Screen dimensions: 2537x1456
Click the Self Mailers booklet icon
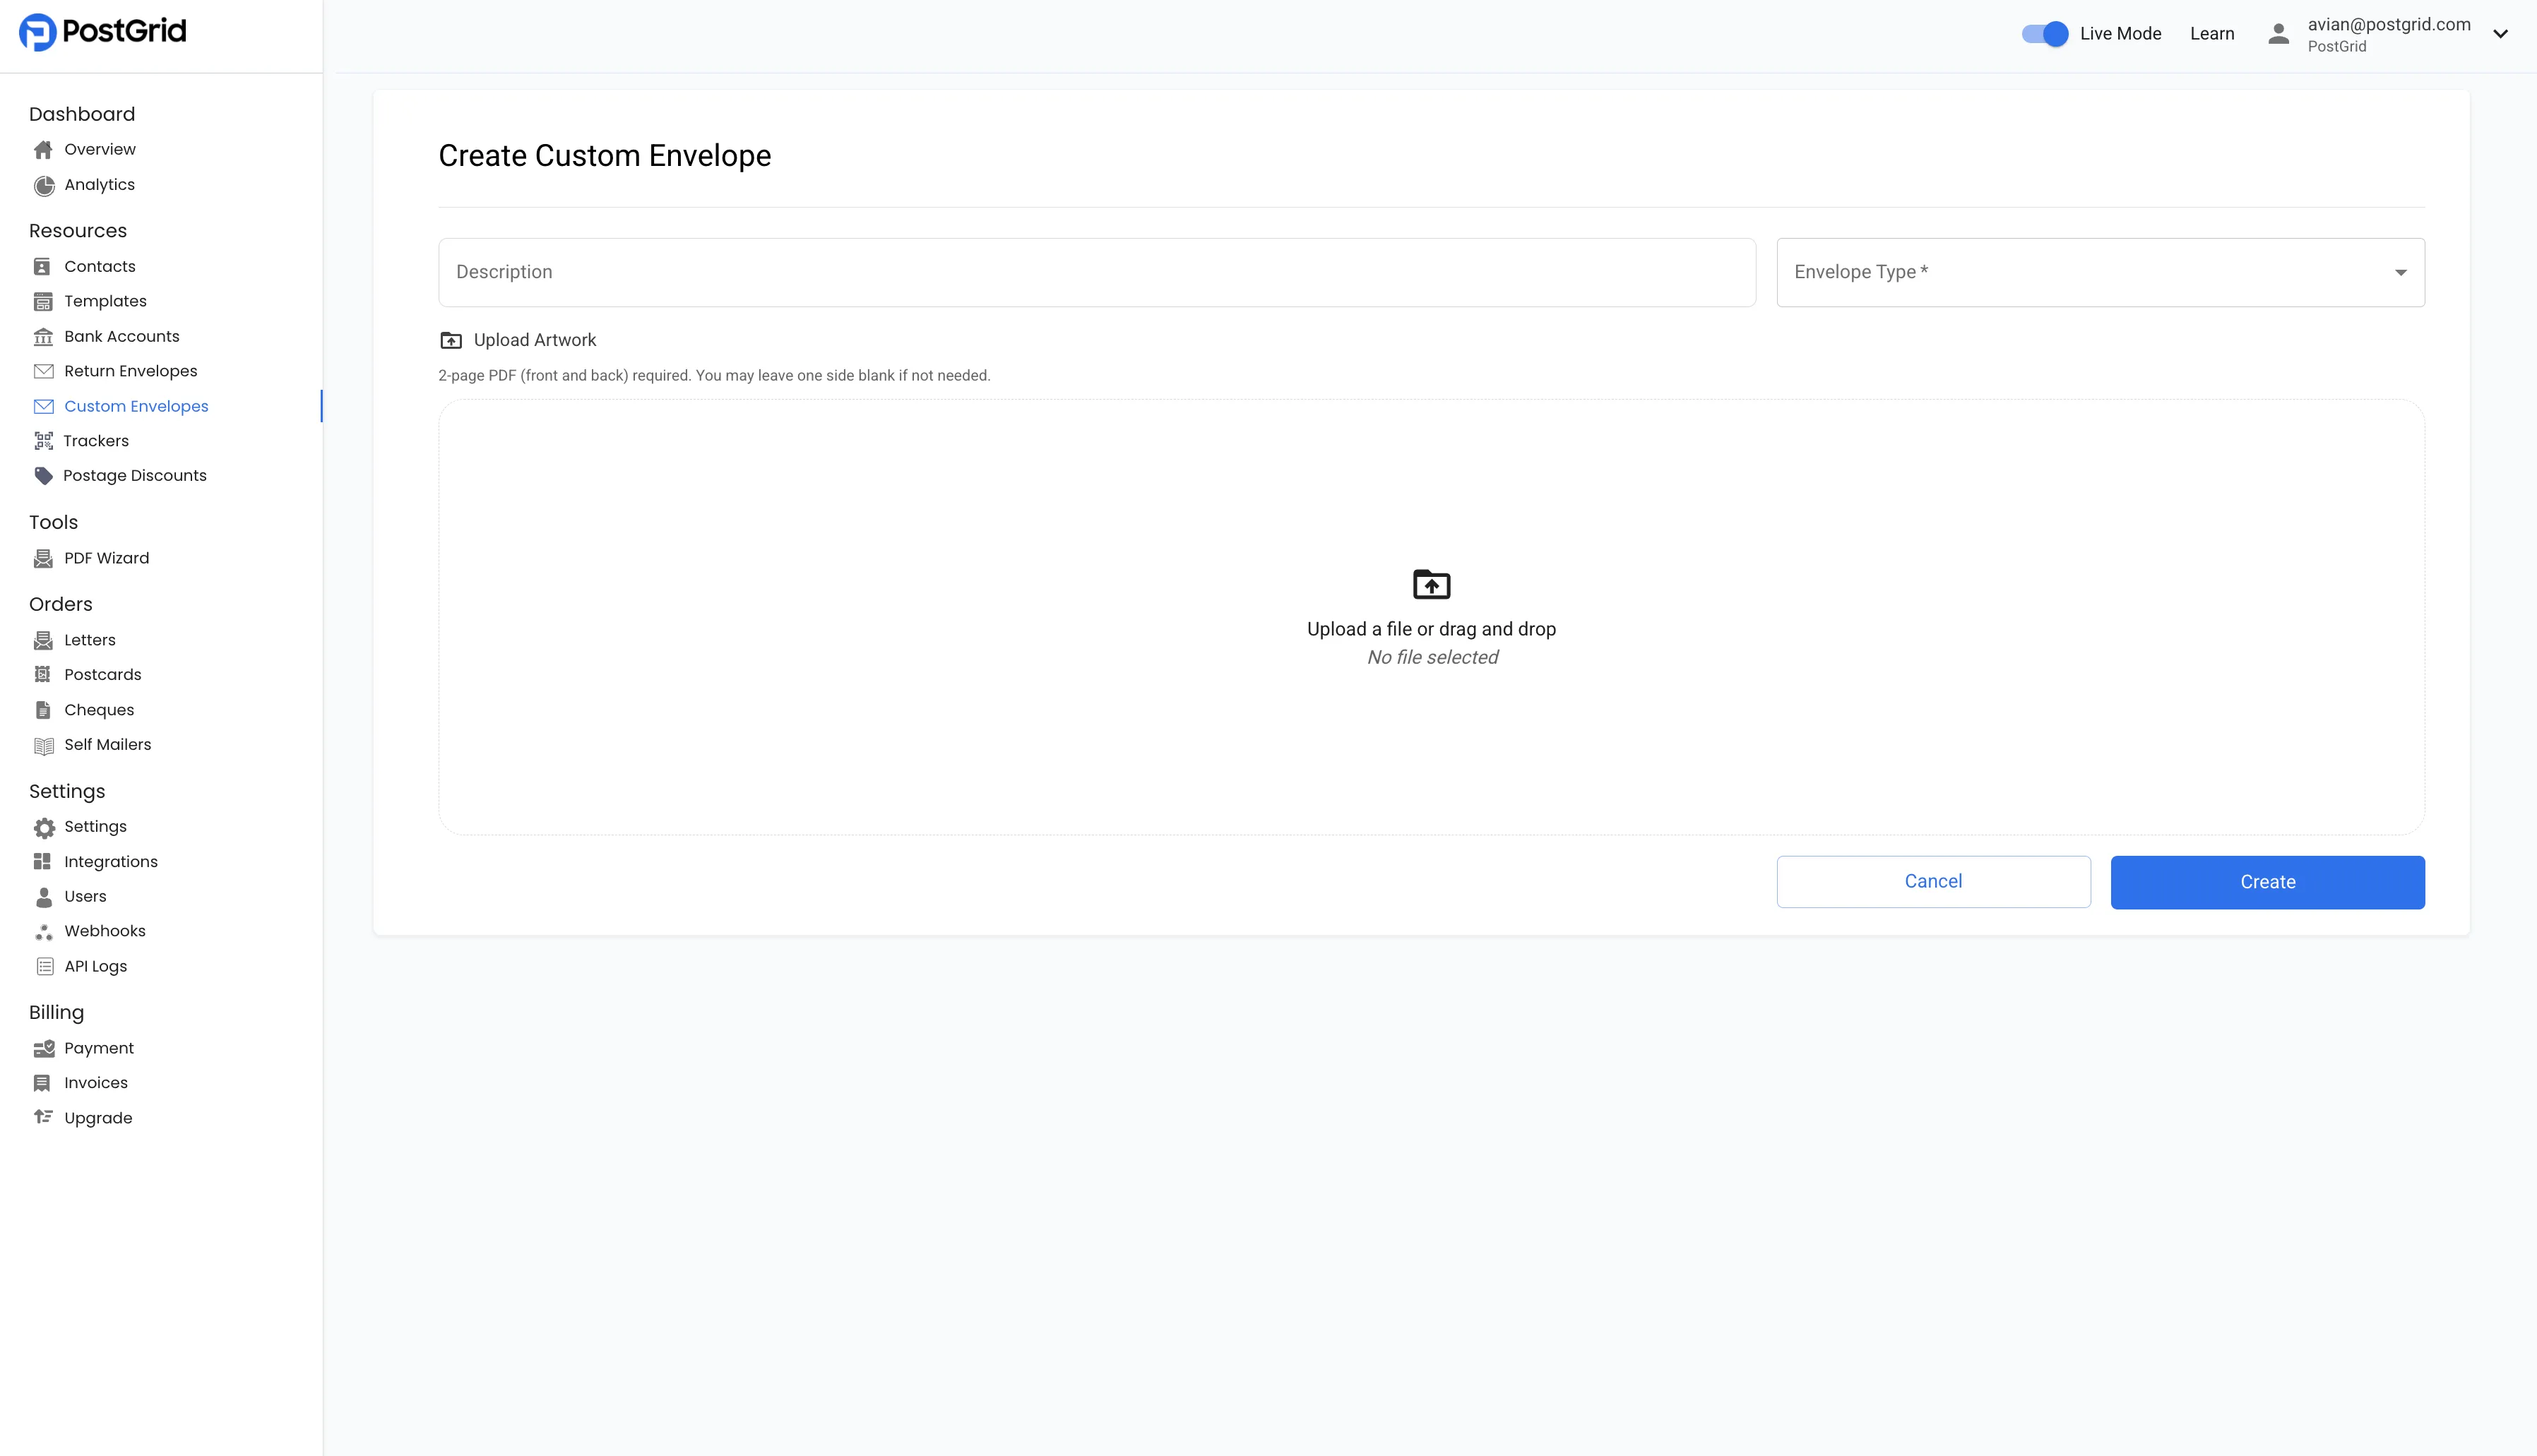point(43,745)
